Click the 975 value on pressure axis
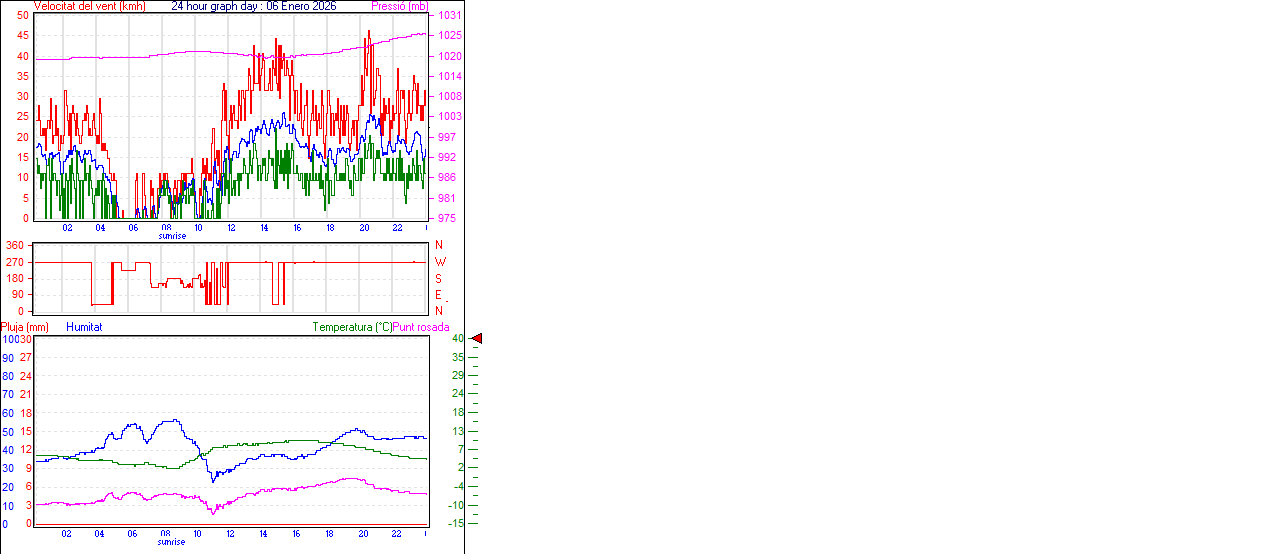The width and height of the screenshot is (1280, 554). pos(446,218)
